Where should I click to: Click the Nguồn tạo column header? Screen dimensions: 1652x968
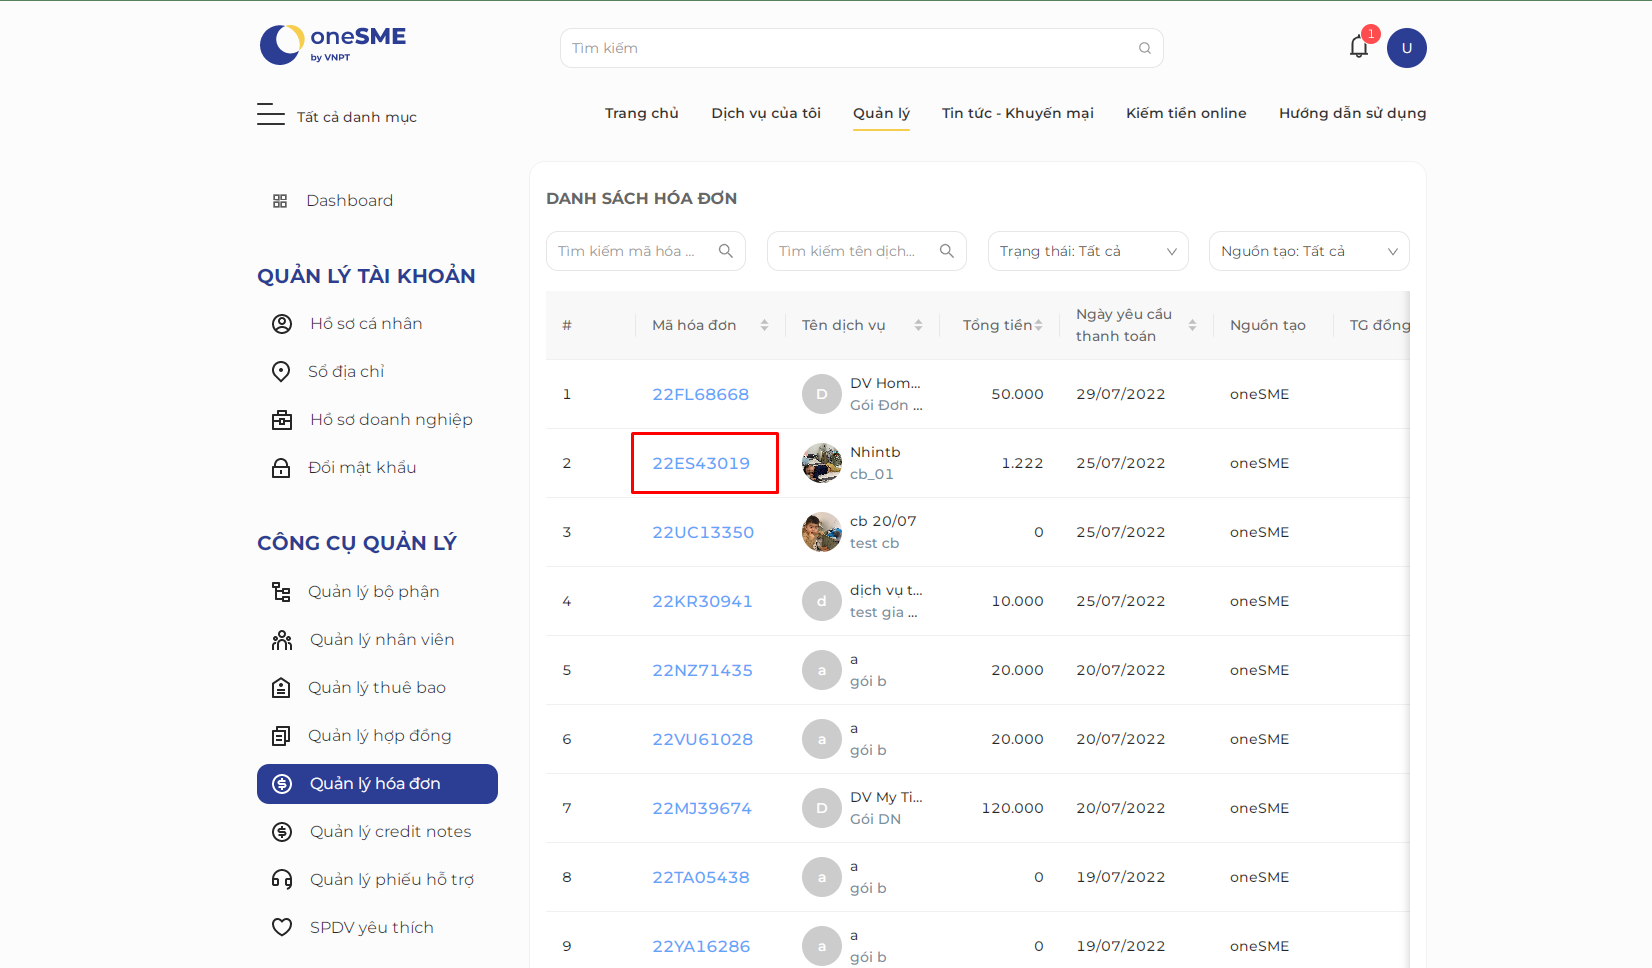pyautogui.click(x=1268, y=325)
